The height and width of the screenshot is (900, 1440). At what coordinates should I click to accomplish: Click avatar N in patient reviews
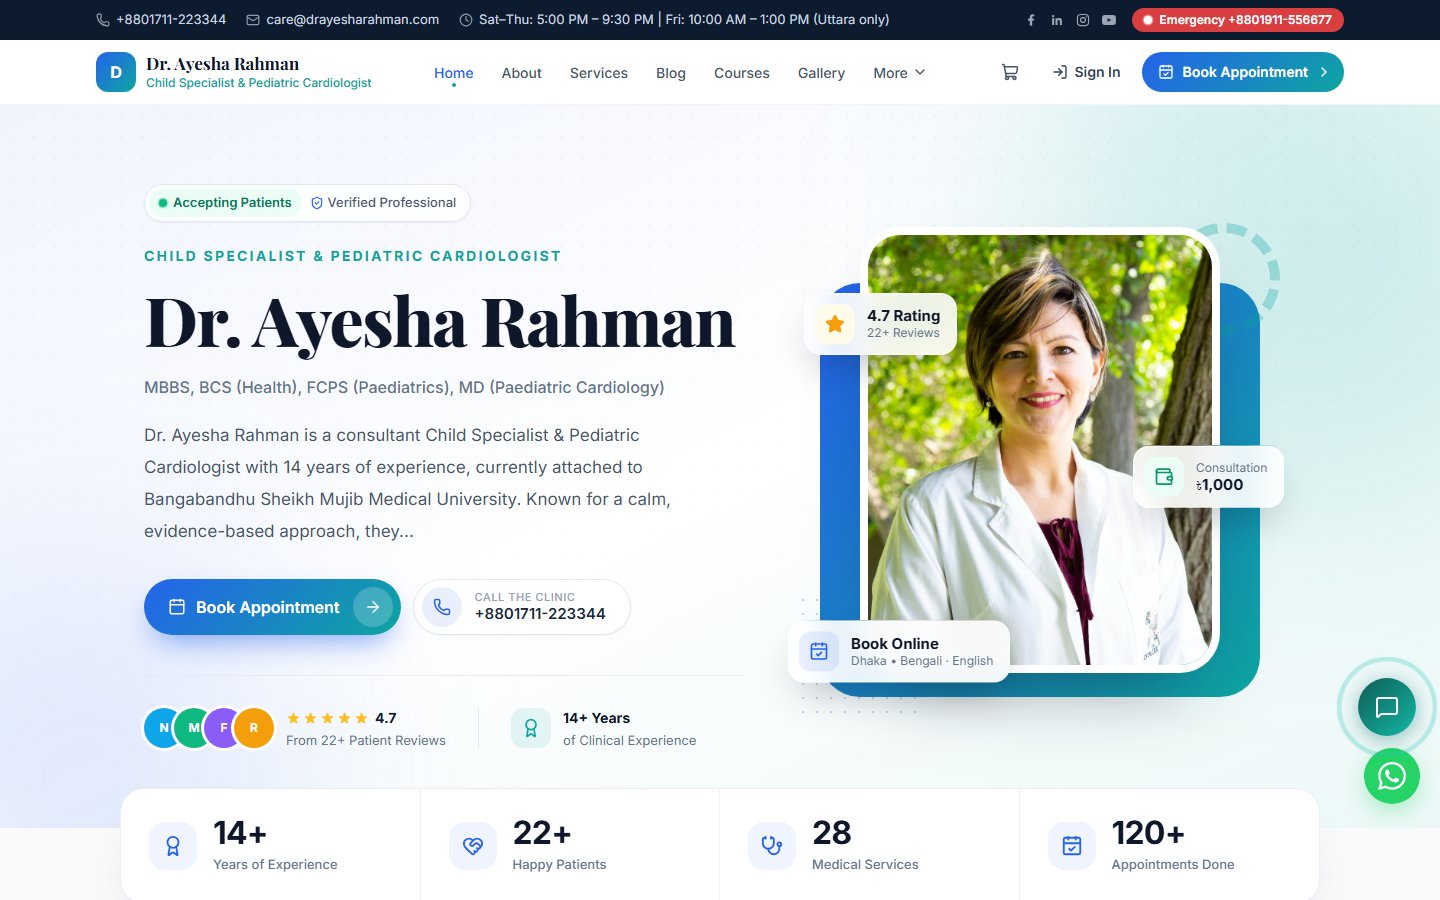point(162,728)
